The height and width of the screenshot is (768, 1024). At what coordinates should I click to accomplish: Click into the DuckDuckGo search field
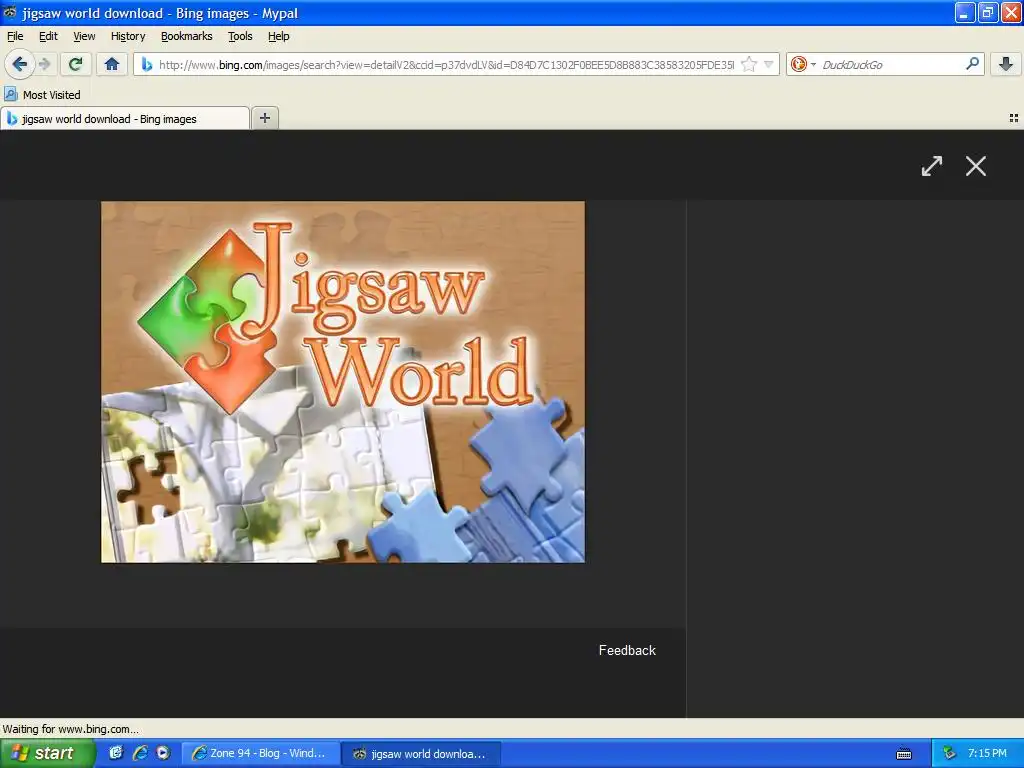click(x=891, y=65)
